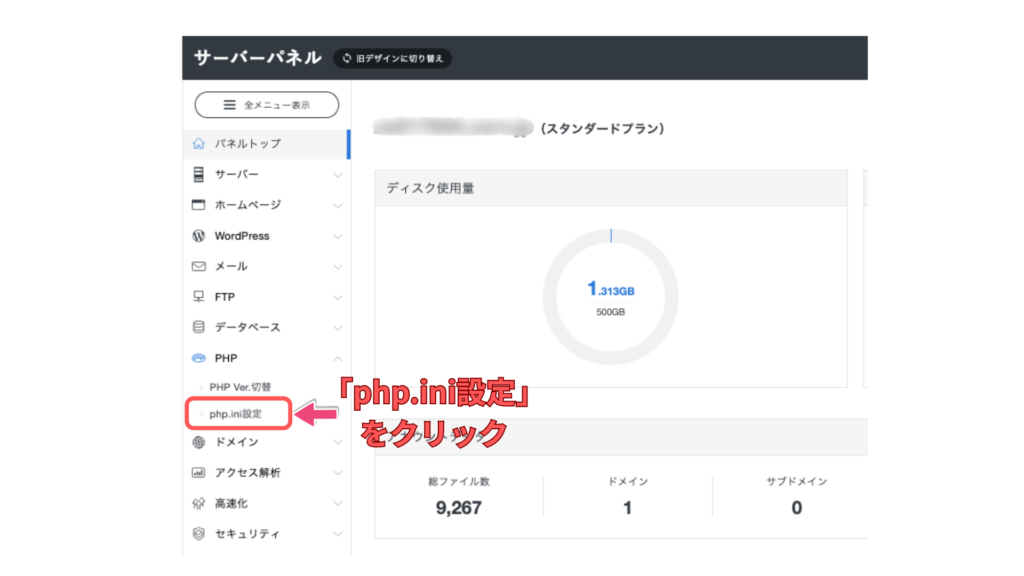The image size is (1024, 576).
Task: Click the home icon beside パネルトップ
Action: pos(198,144)
